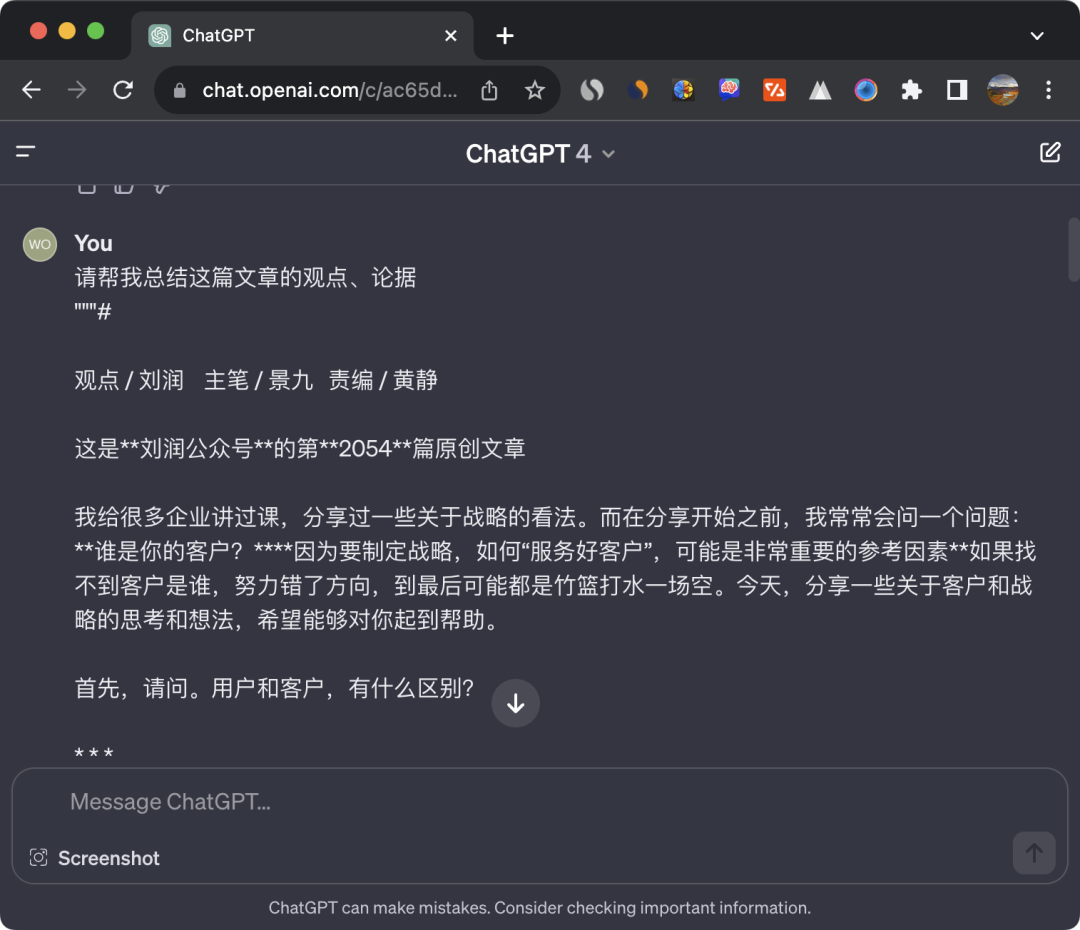Click the text '请帮我总结这篇文章的观点、论据'
Image resolution: width=1080 pixels, height=930 pixels.
tap(245, 278)
